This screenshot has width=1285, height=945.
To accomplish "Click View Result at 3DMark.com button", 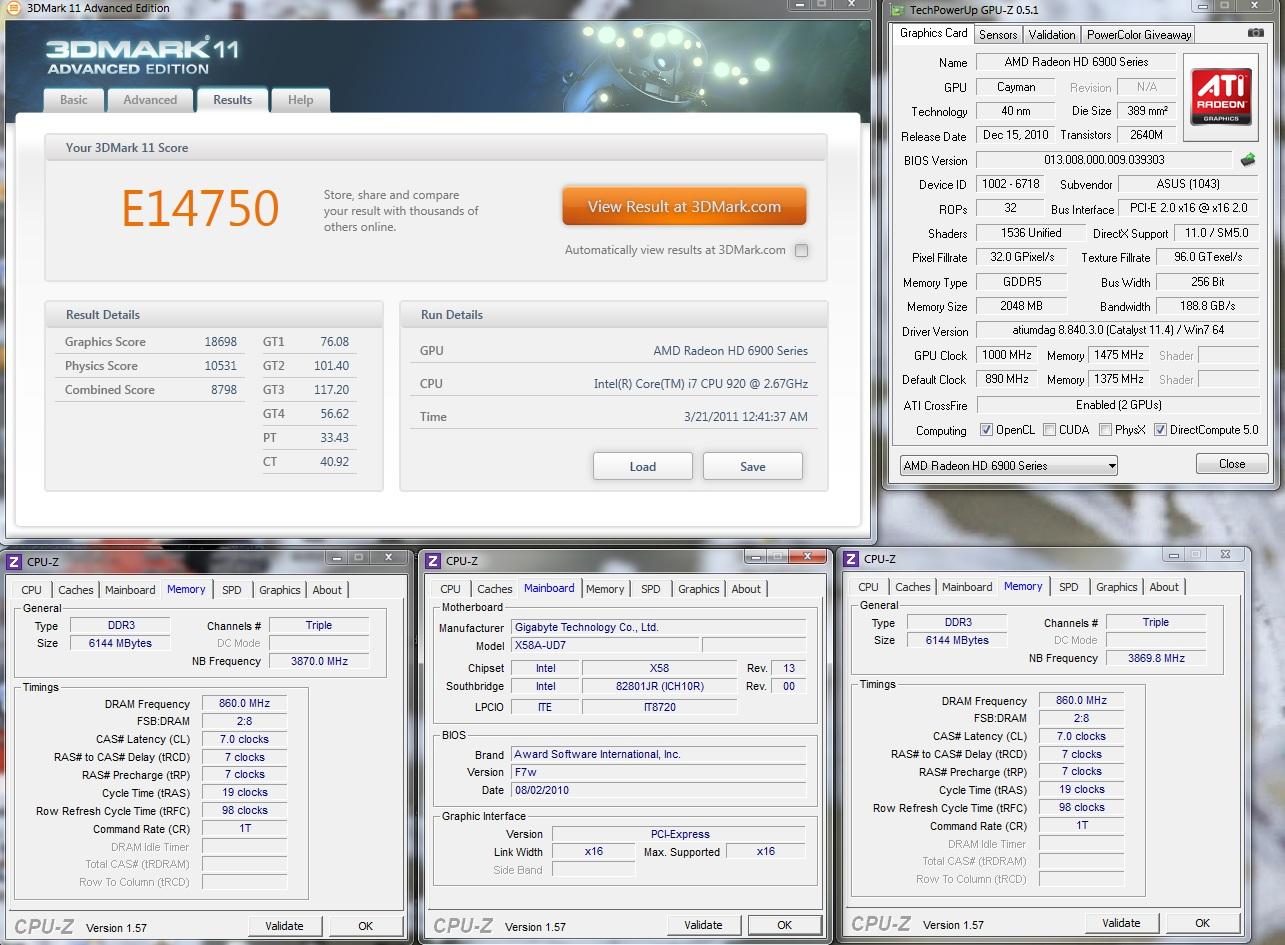I will pos(684,207).
